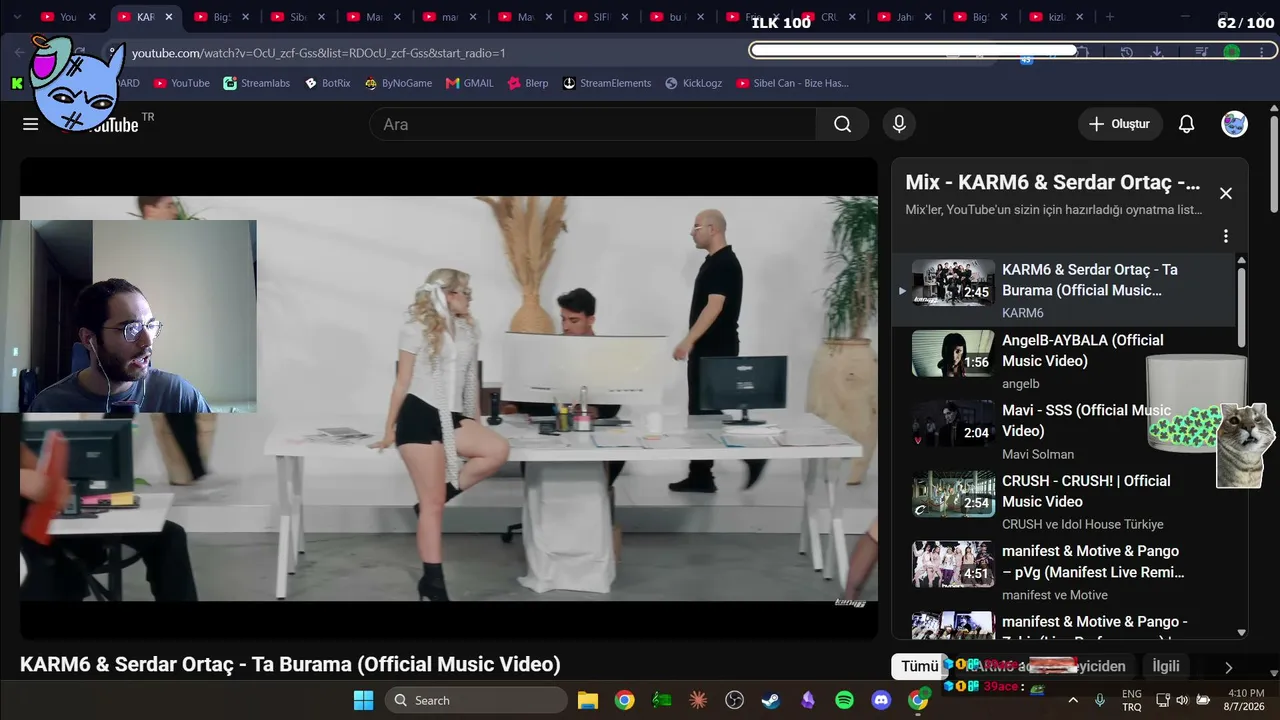Open File Explorer from the taskbar
The image size is (1280, 720).
click(x=587, y=700)
